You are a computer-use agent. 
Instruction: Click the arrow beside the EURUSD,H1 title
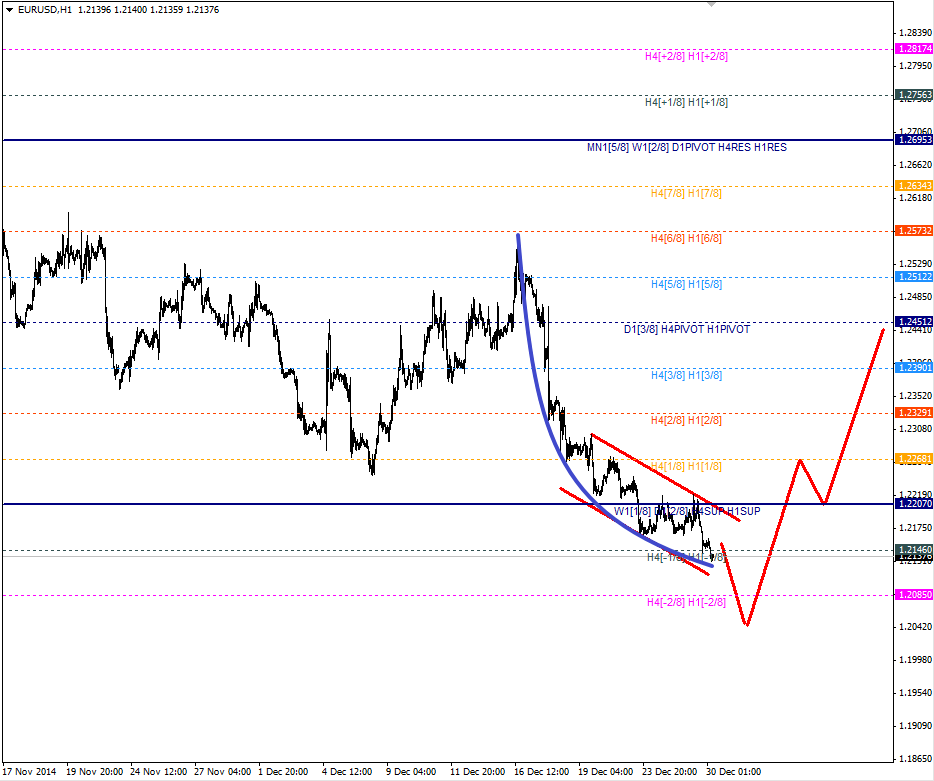click(x=10, y=9)
